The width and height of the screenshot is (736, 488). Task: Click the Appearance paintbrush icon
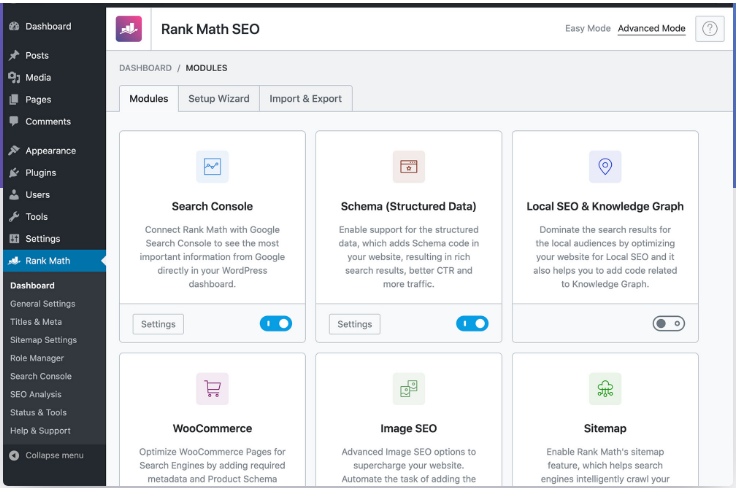point(14,151)
